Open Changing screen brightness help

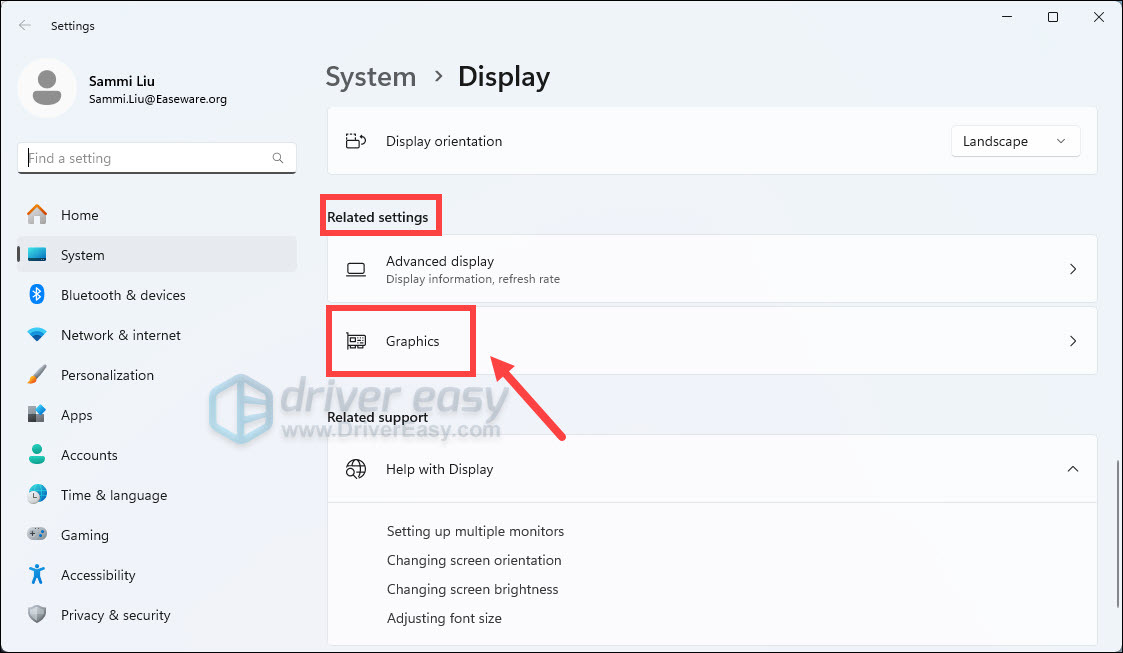tap(472, 589)
